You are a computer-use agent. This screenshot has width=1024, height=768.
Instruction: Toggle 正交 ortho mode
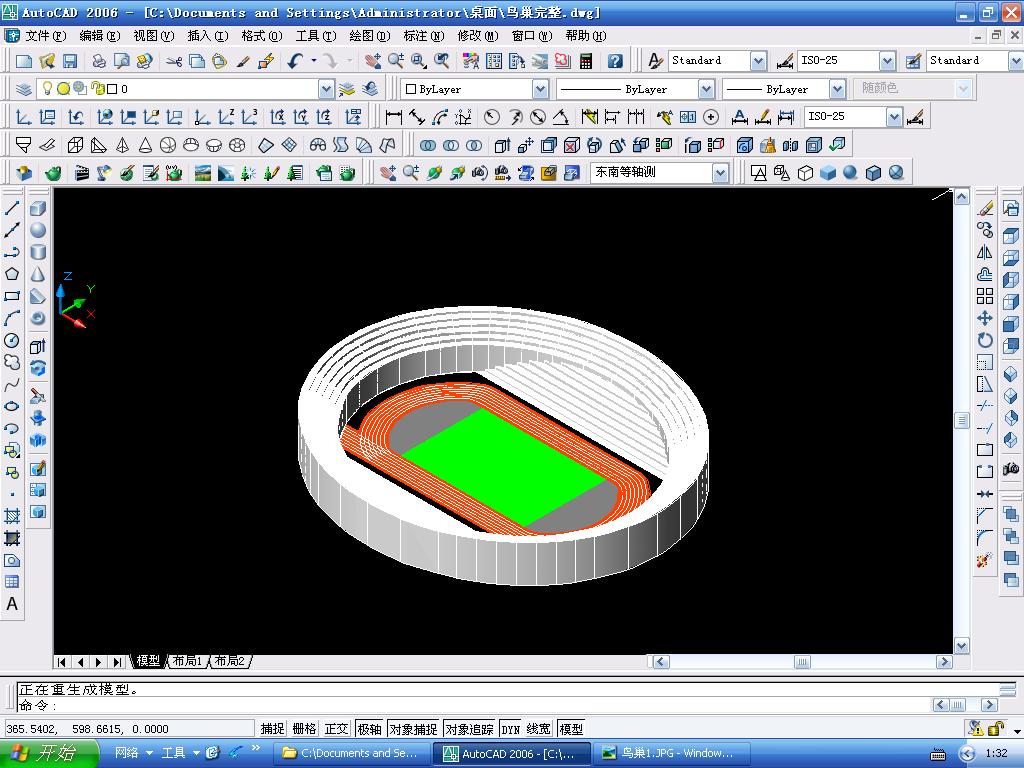[336, 729]
